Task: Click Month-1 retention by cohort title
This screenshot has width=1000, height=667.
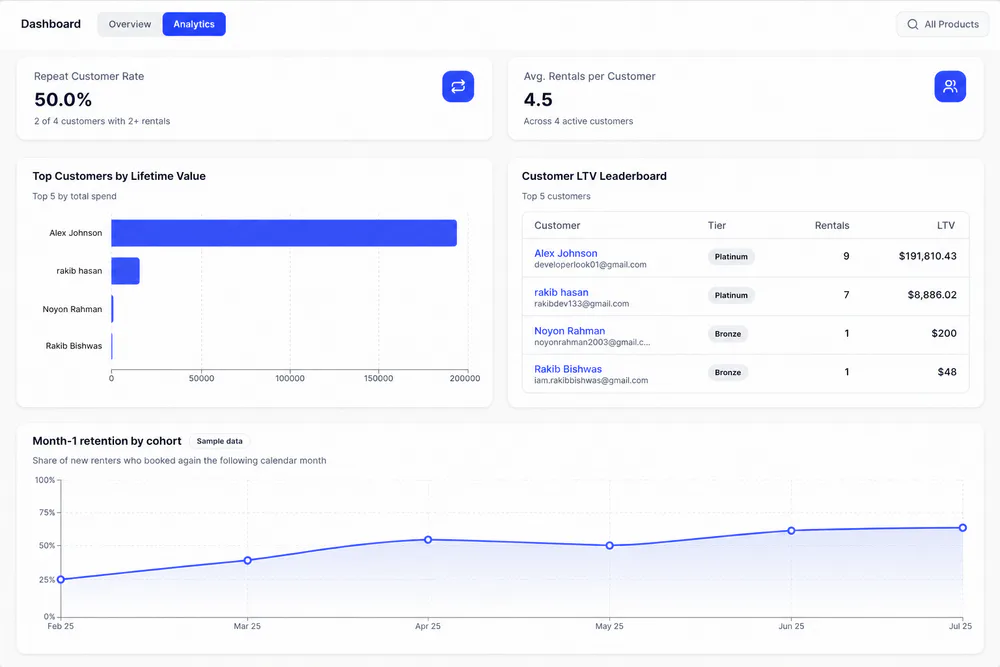Action: coord(107,441)
